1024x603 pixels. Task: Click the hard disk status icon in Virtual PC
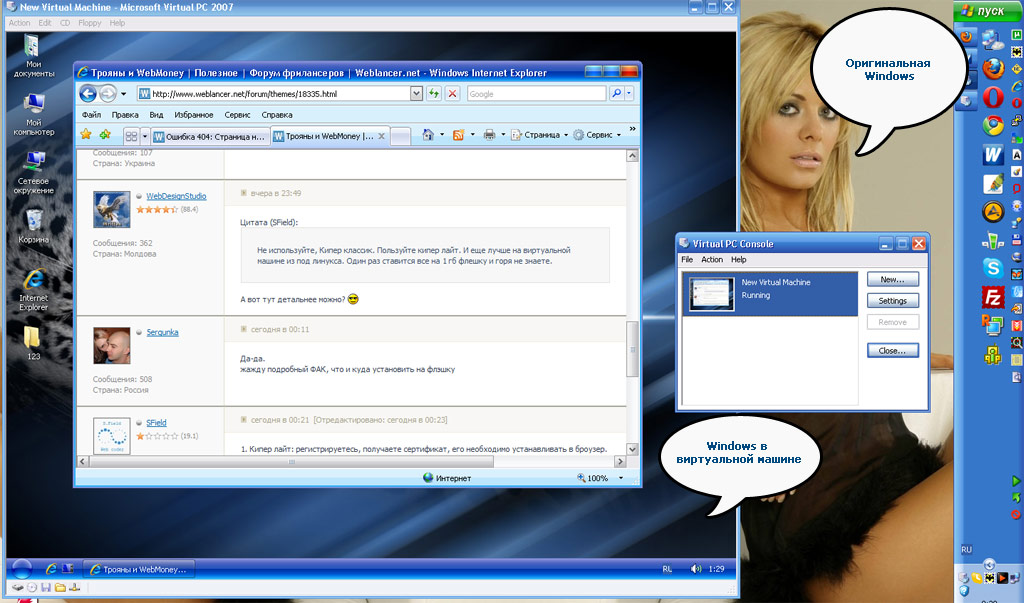[18, 587]
